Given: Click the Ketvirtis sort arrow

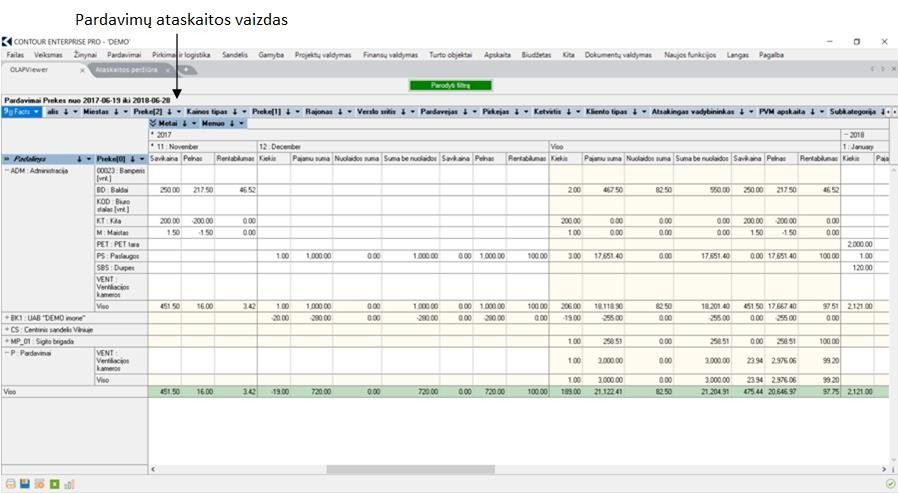Looking at the screenshot, I should coord(569,112).
